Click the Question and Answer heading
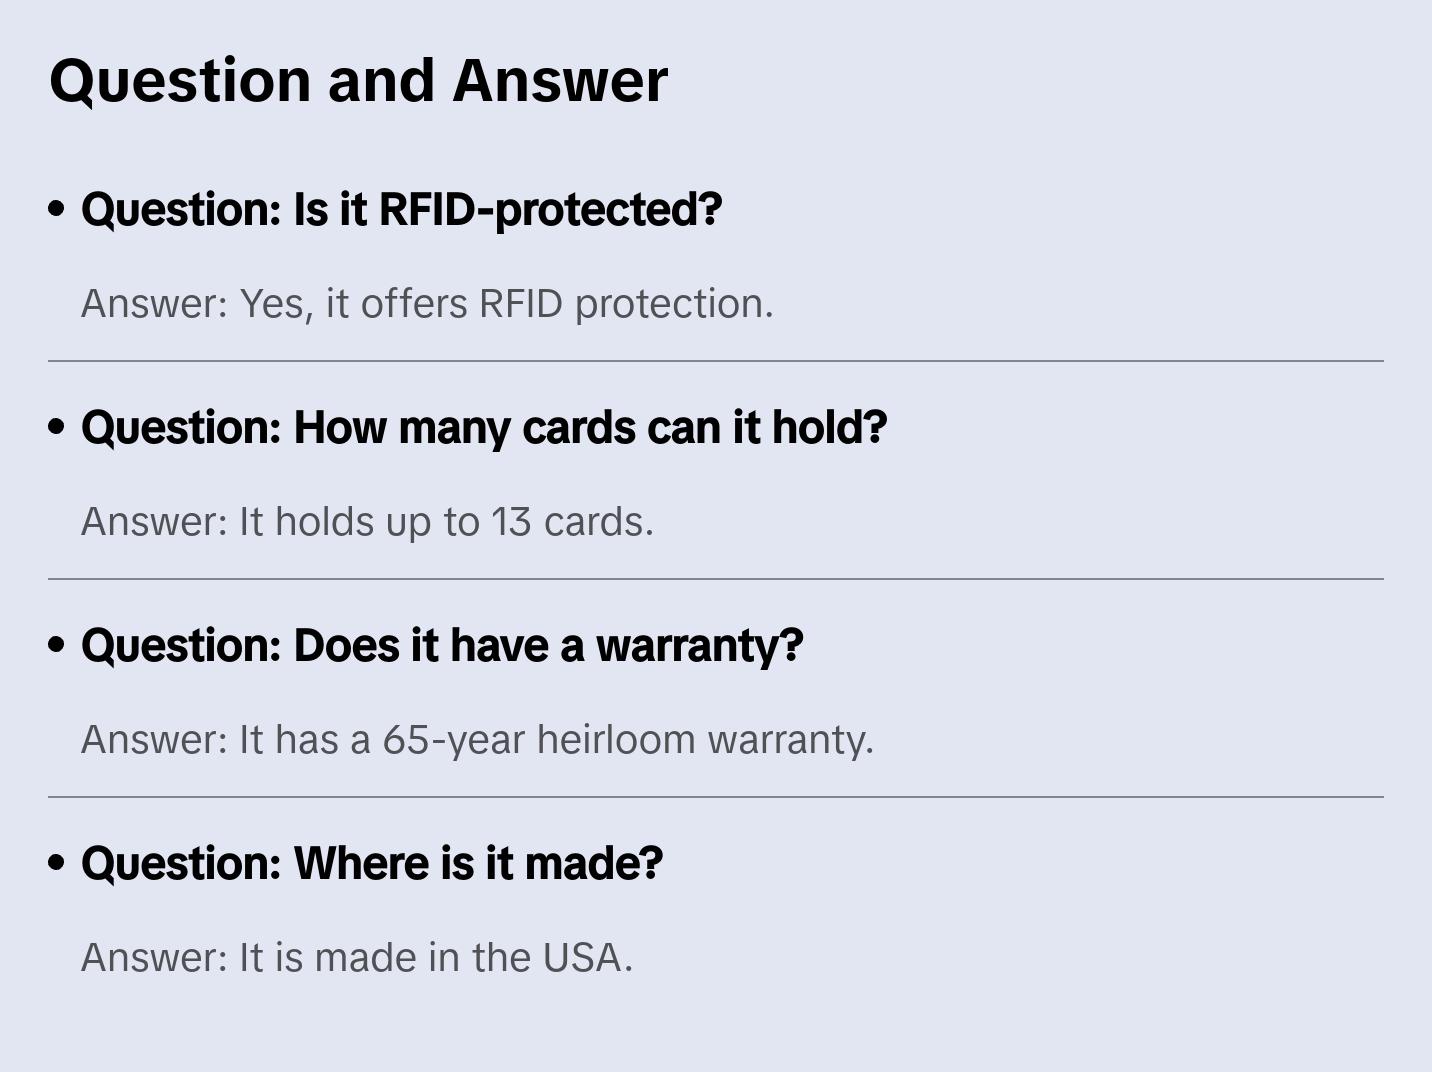 tap(358, 80)
